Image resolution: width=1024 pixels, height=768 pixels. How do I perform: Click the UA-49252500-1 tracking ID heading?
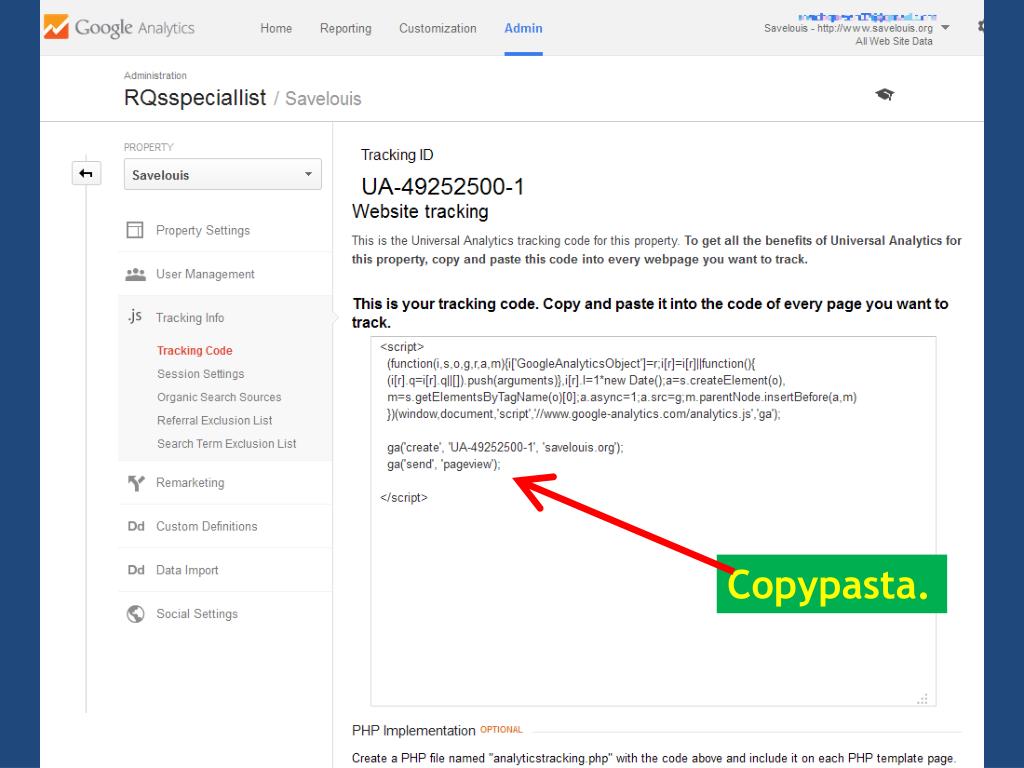443,187
